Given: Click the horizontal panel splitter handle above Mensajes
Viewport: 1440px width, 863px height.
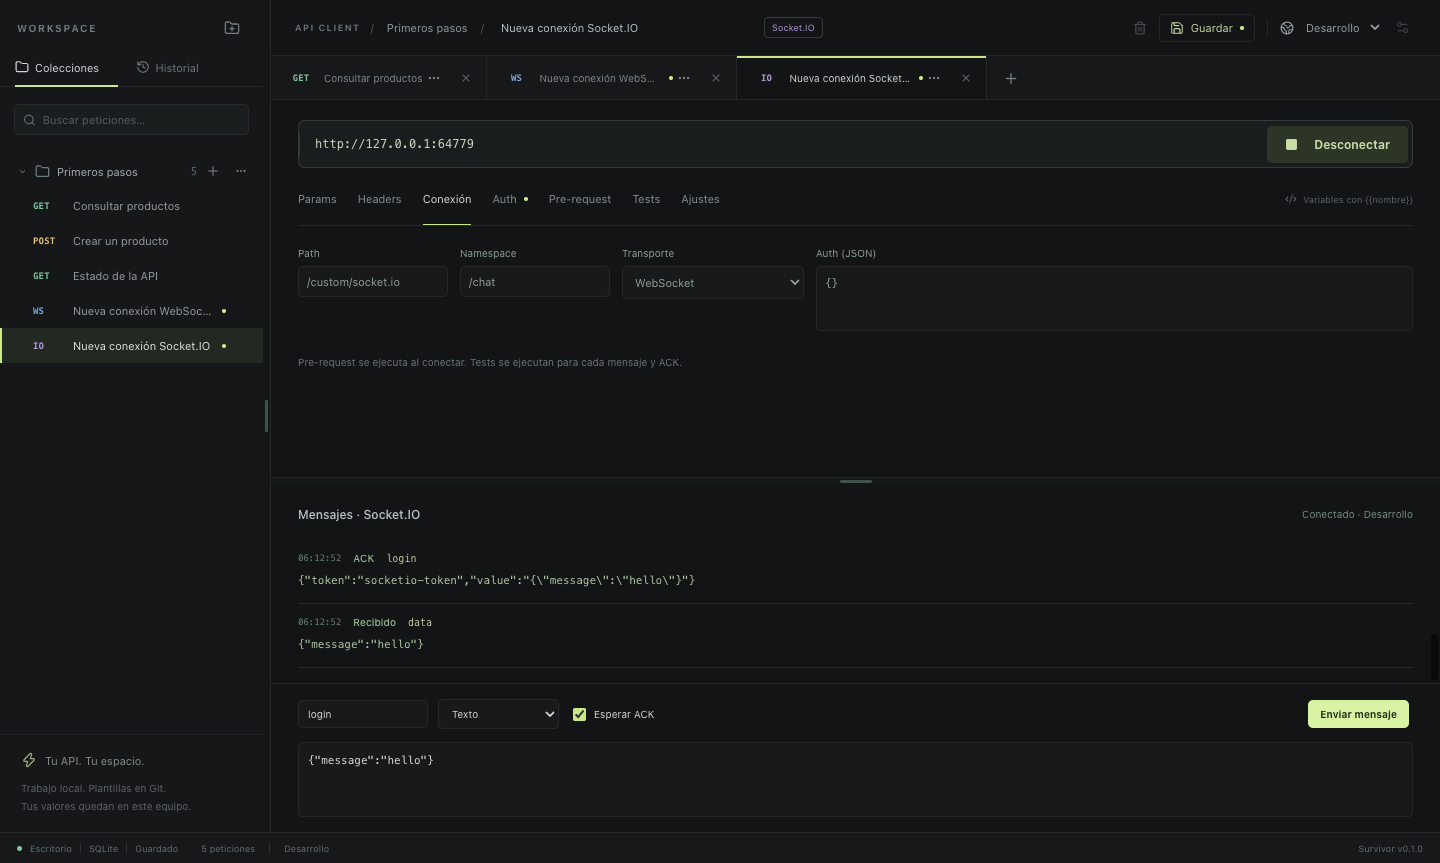Looking at the screenshot, I should (x=856, y=481).
